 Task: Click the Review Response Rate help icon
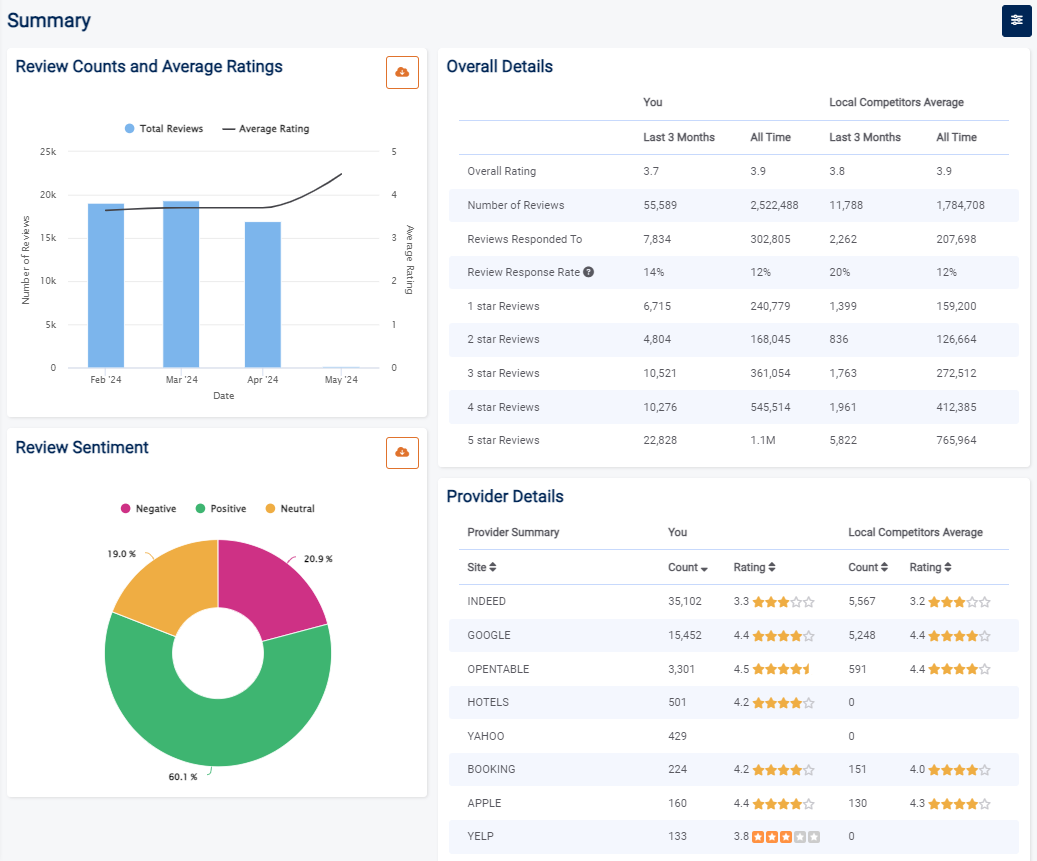tap(589, 272)
